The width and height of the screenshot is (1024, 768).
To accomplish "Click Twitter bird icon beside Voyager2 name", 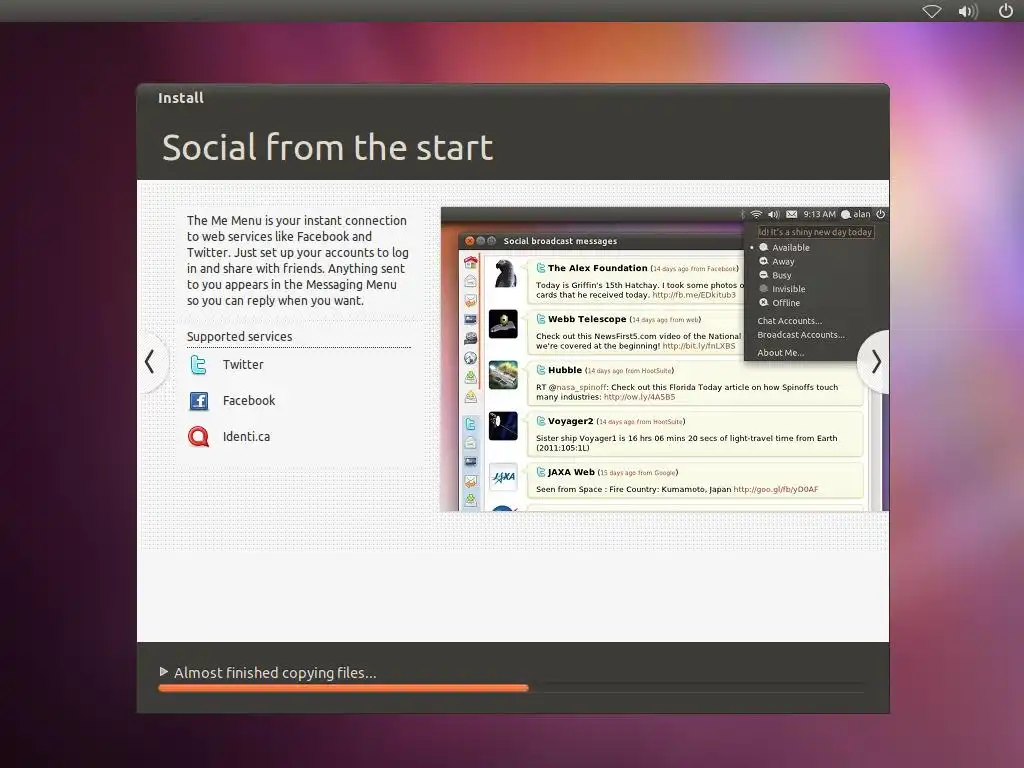I will tap(541, 421).
